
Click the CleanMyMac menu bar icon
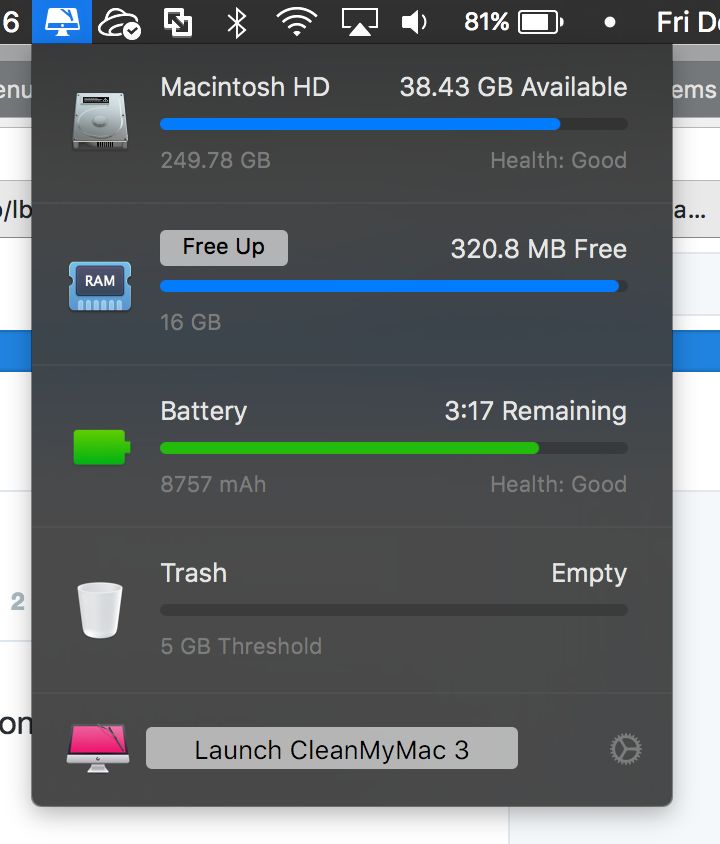tap(62, 22)
